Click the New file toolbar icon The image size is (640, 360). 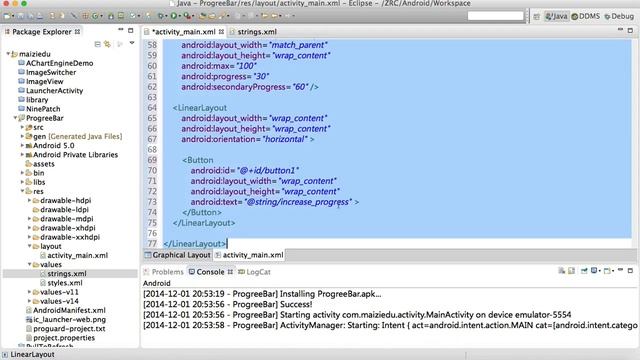(7, 16)
